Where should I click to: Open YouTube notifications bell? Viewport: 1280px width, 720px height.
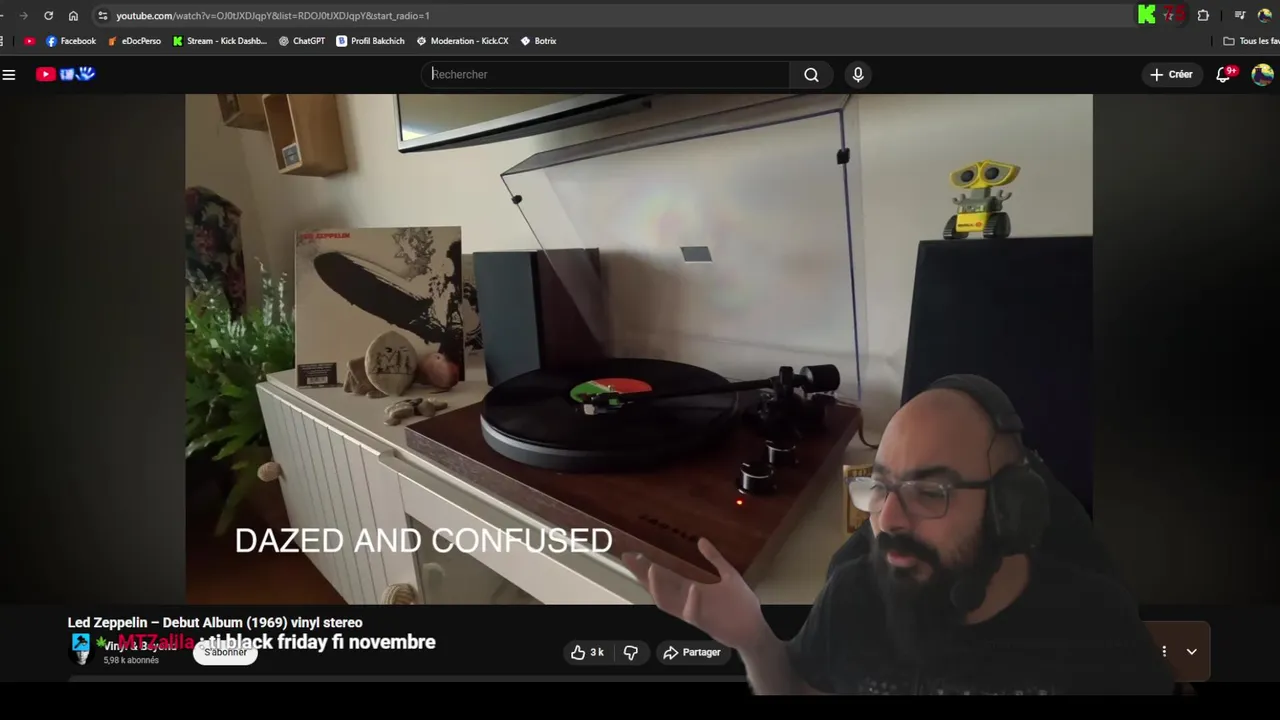pos(1223,74)
